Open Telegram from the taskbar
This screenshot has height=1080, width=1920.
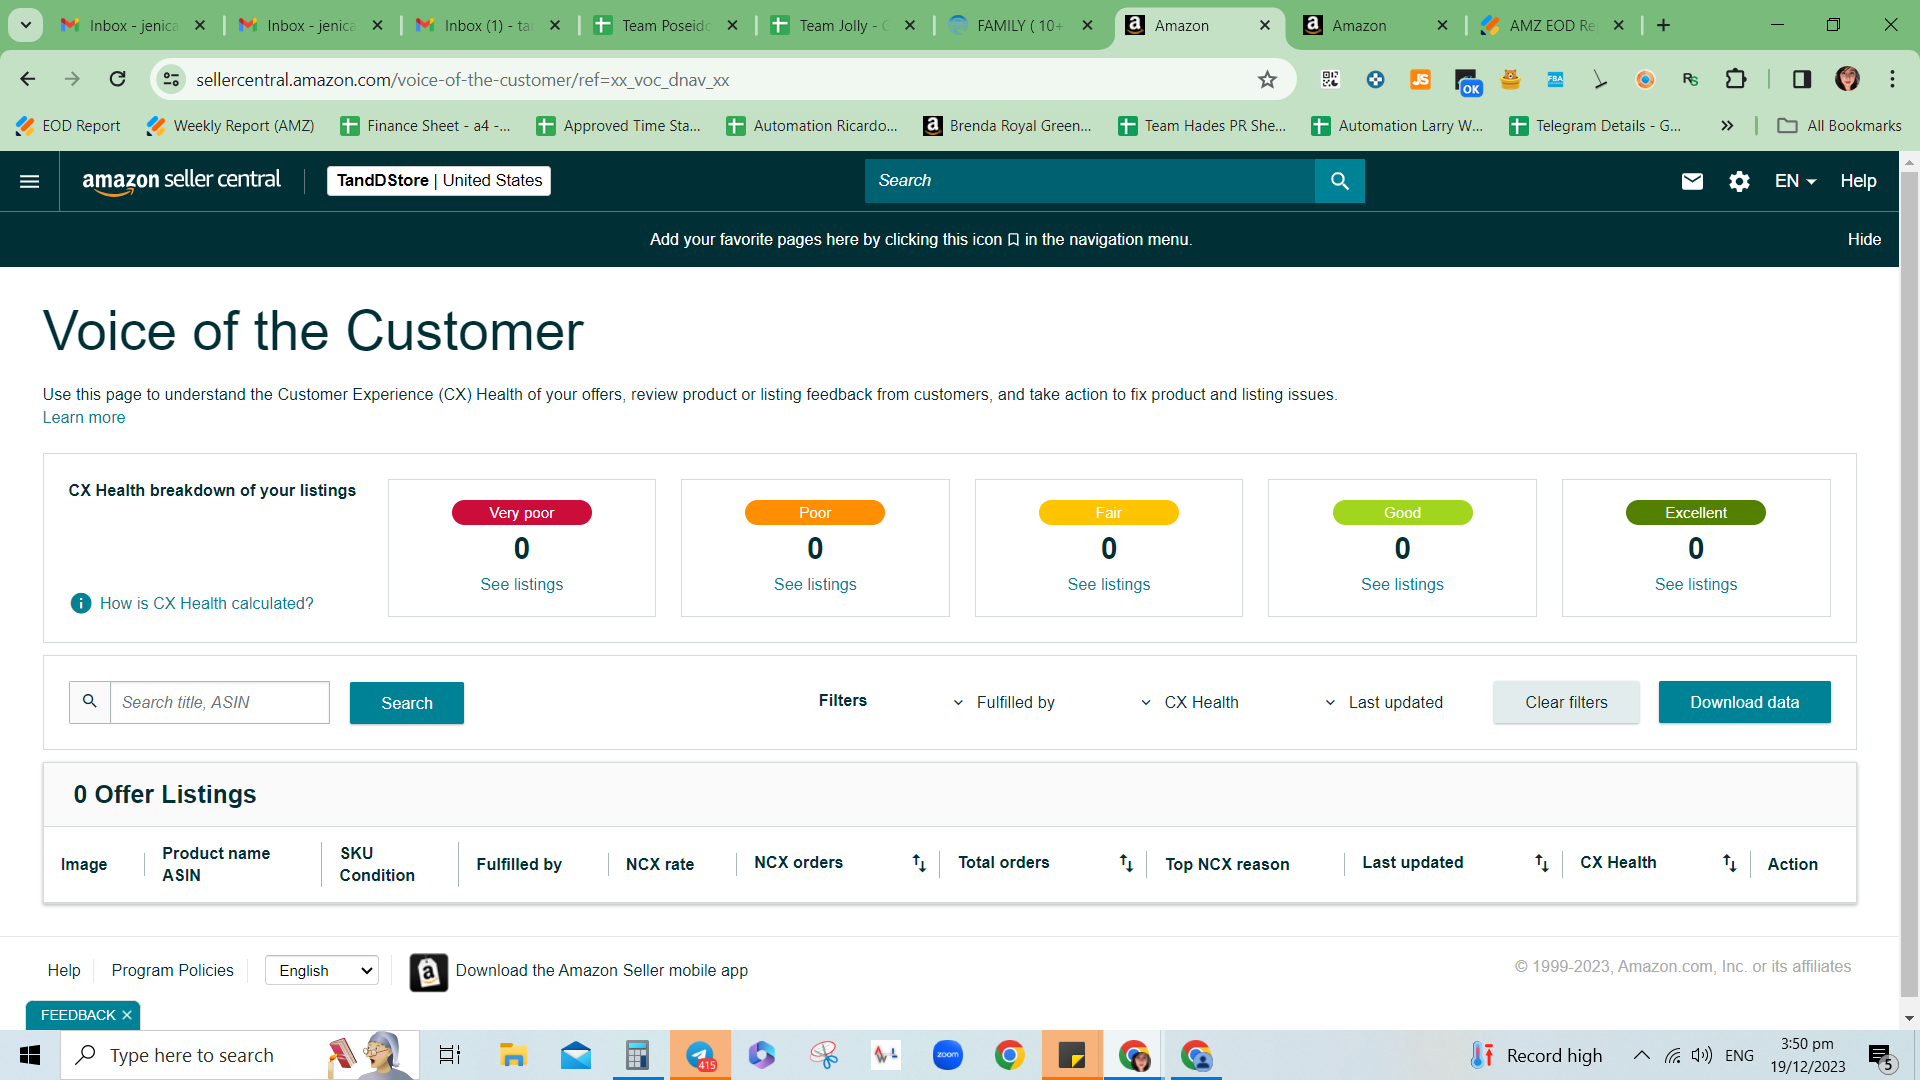(700, 1055)
